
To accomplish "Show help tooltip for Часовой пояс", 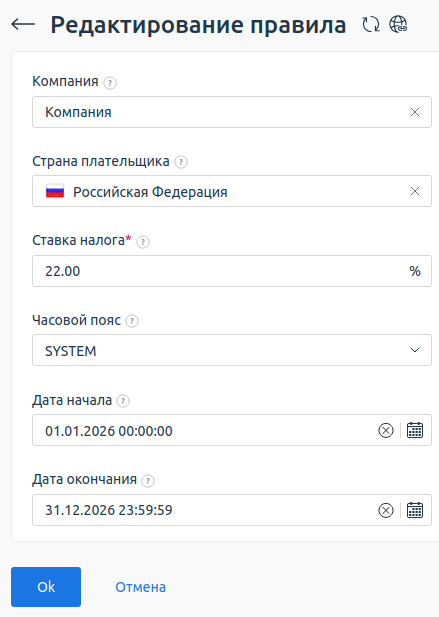I will 132,321.
